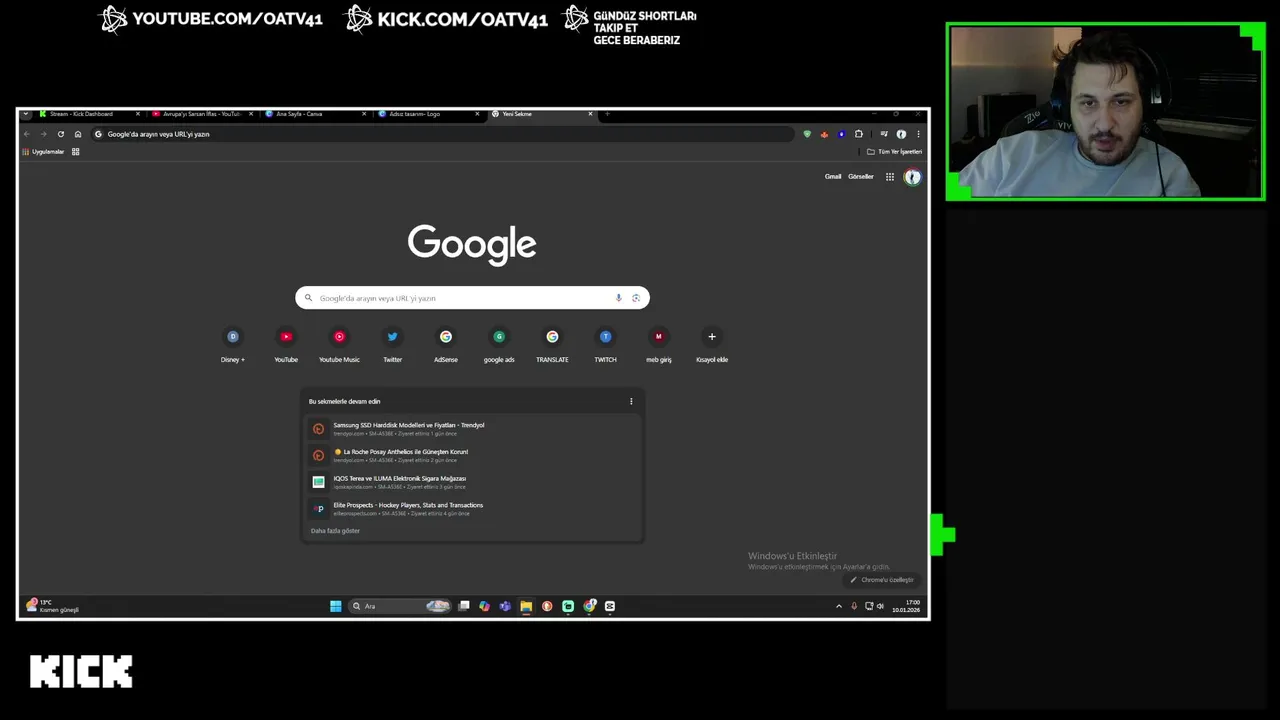Open the tab search dropdown arrow
Viewport: 1280px width, 720px height.
pos(26,114)
